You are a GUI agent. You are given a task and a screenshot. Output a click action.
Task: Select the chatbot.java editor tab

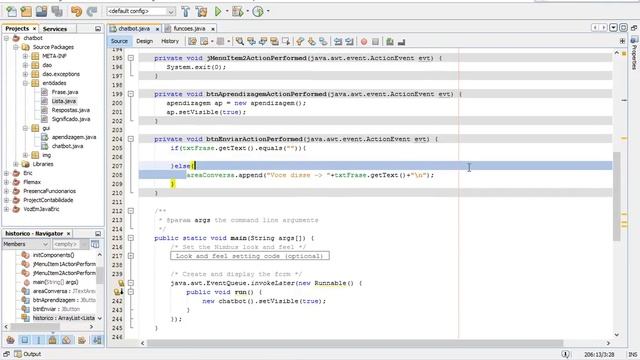134,29
